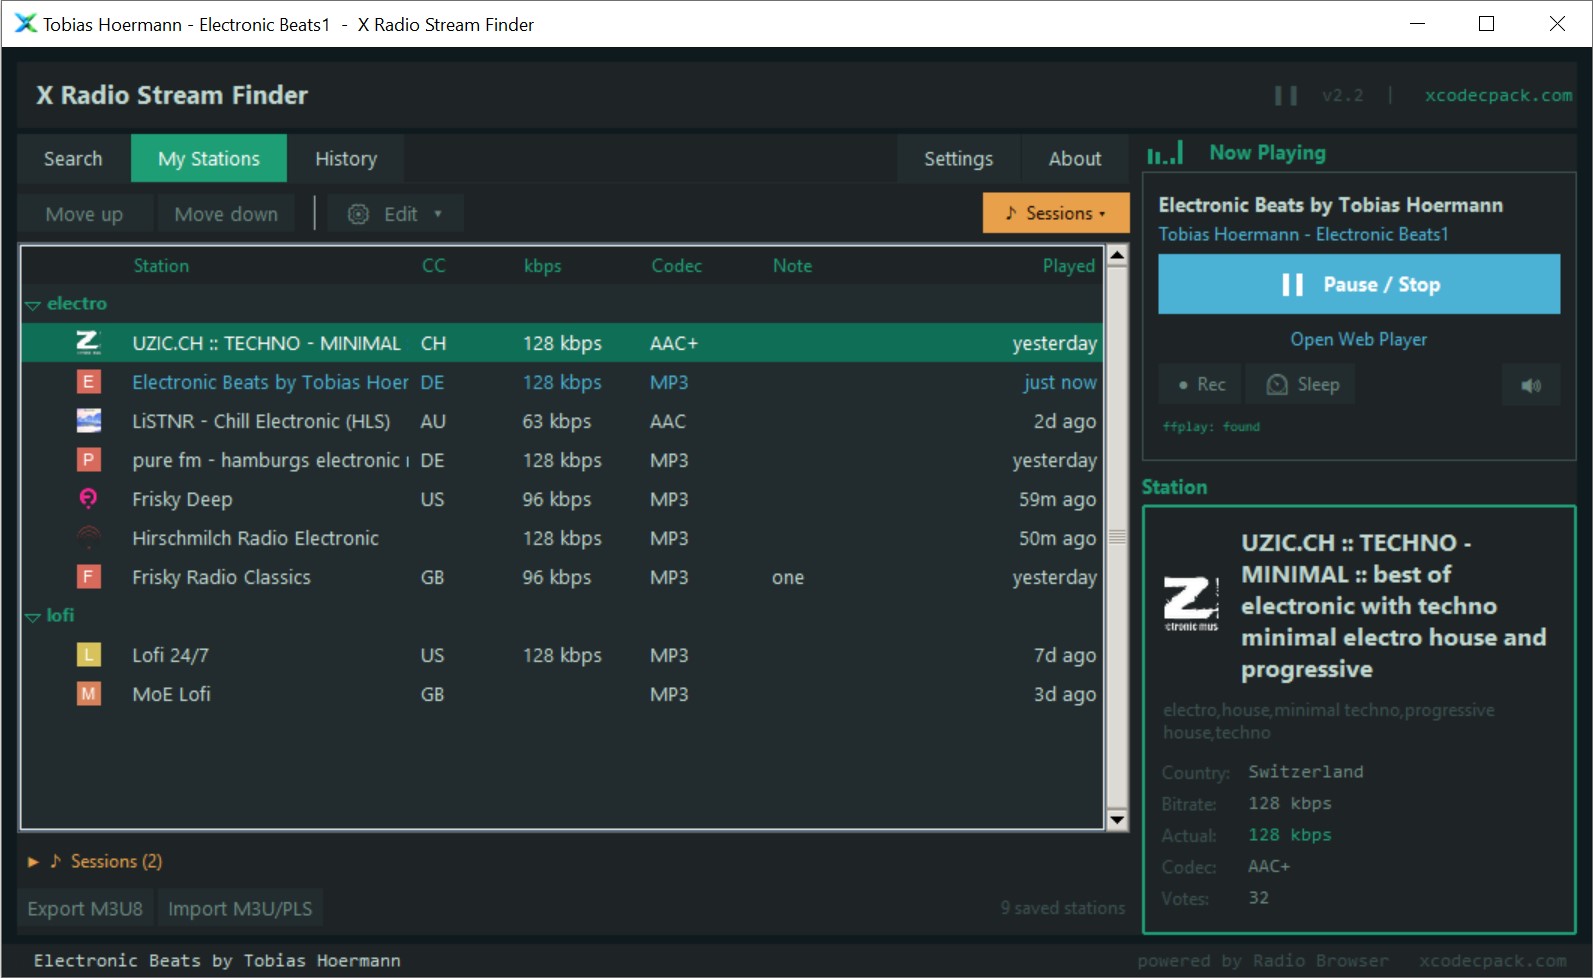Sort by the Note column header
Image resolution: width=1593 pixels, height=978 pixels.
(x=792, y=266)
